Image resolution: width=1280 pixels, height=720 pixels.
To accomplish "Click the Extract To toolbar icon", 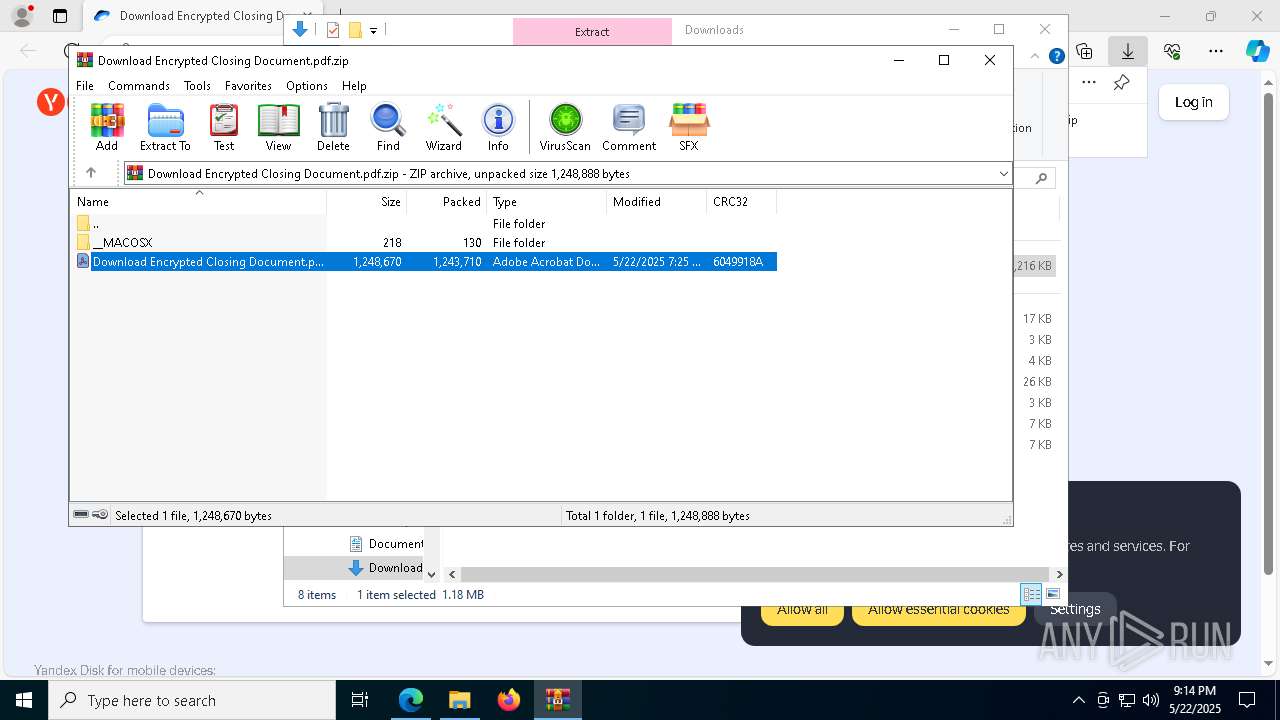I will [165, 127].
